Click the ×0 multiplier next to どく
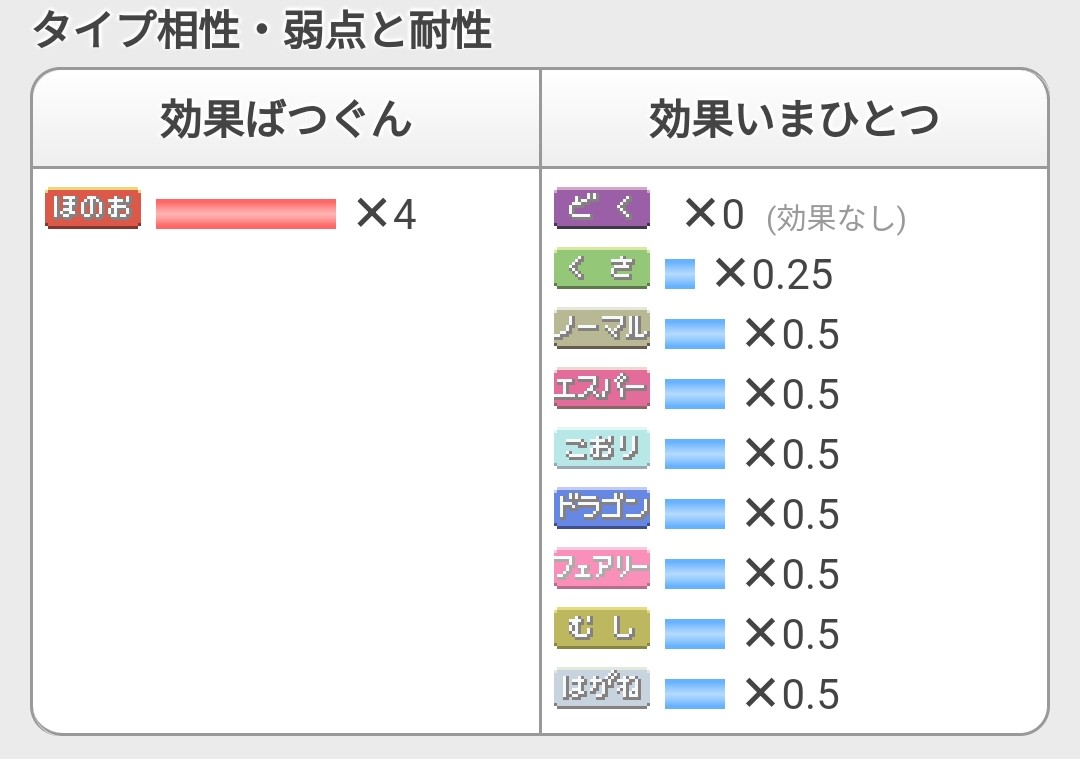The width and height of the screenshot is (1080, 759). pos(714,214)
